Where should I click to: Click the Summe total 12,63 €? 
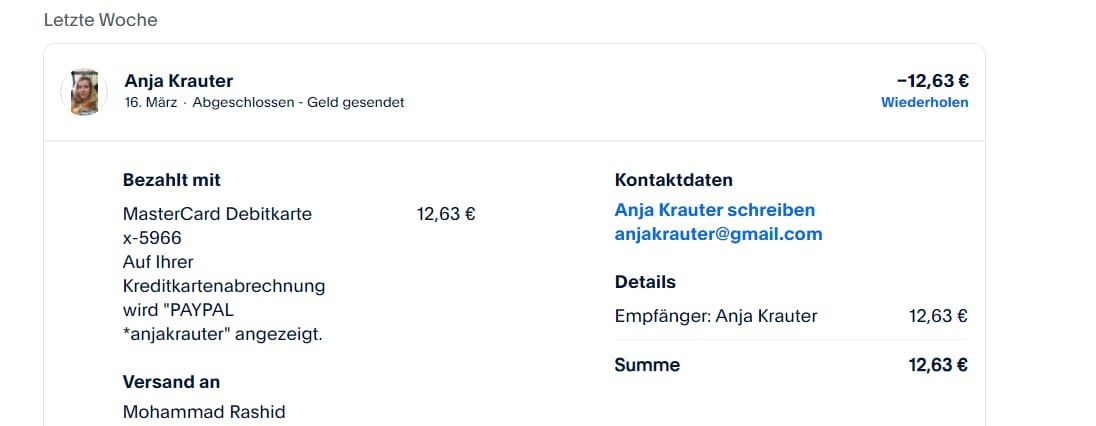point(937,365)
